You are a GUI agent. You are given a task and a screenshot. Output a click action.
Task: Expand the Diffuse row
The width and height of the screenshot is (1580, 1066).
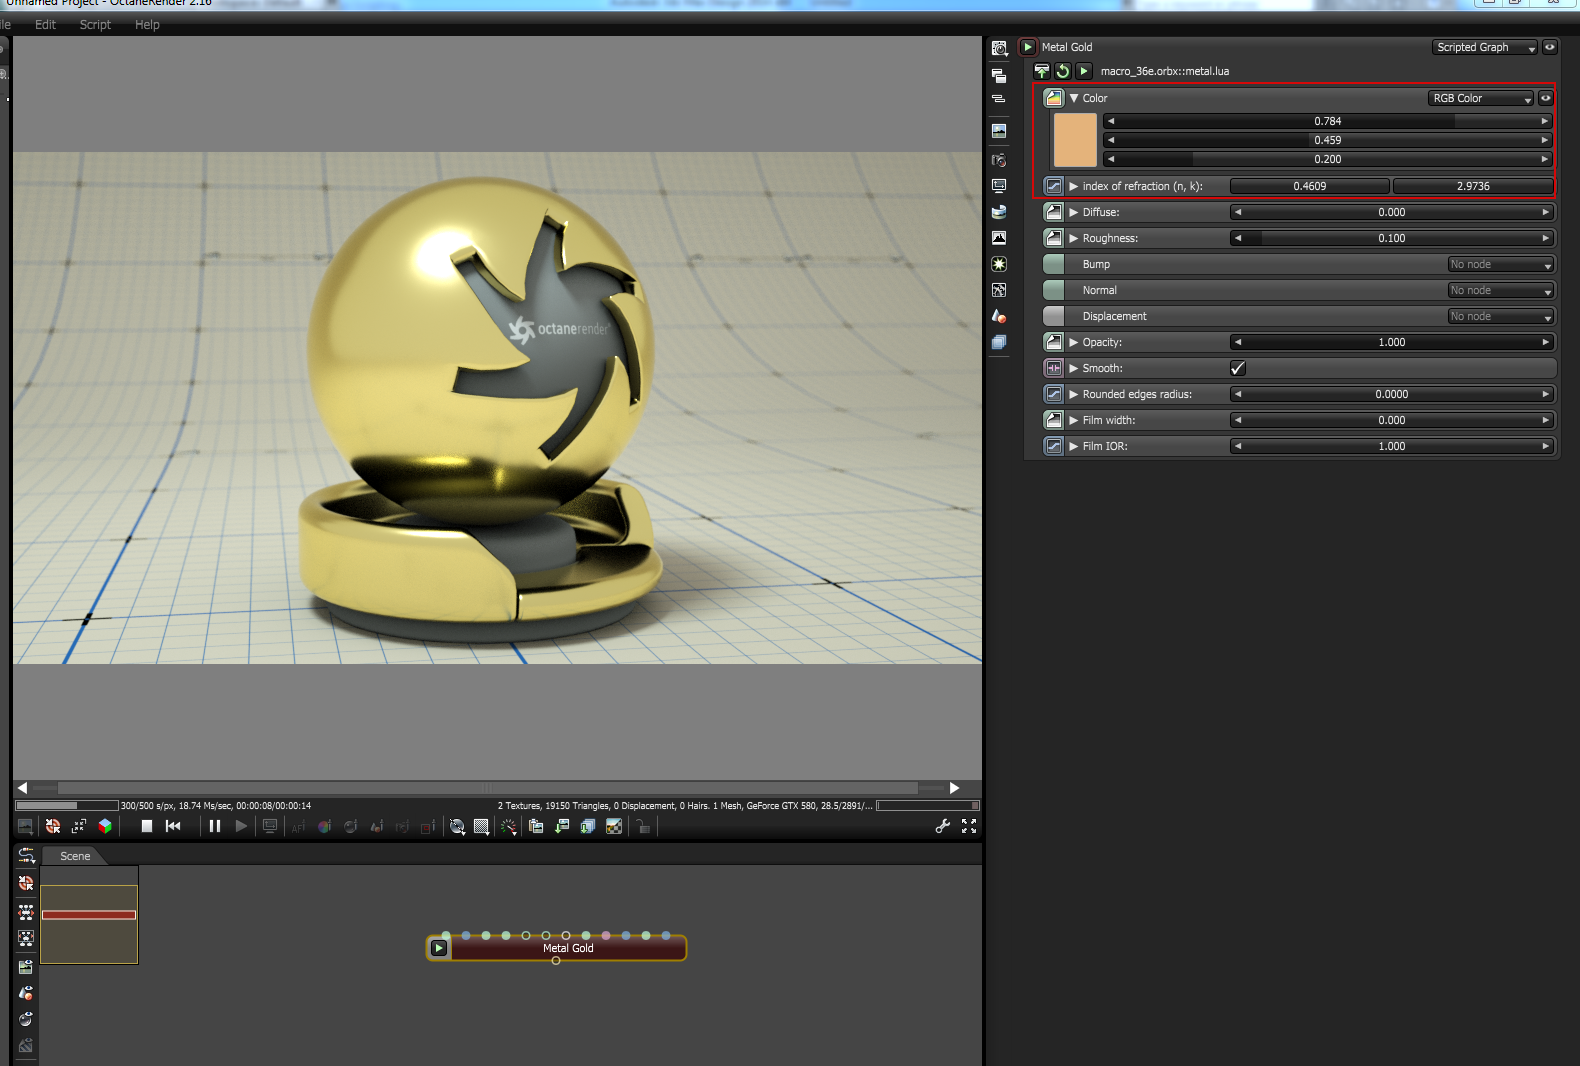pos(1074,212)
